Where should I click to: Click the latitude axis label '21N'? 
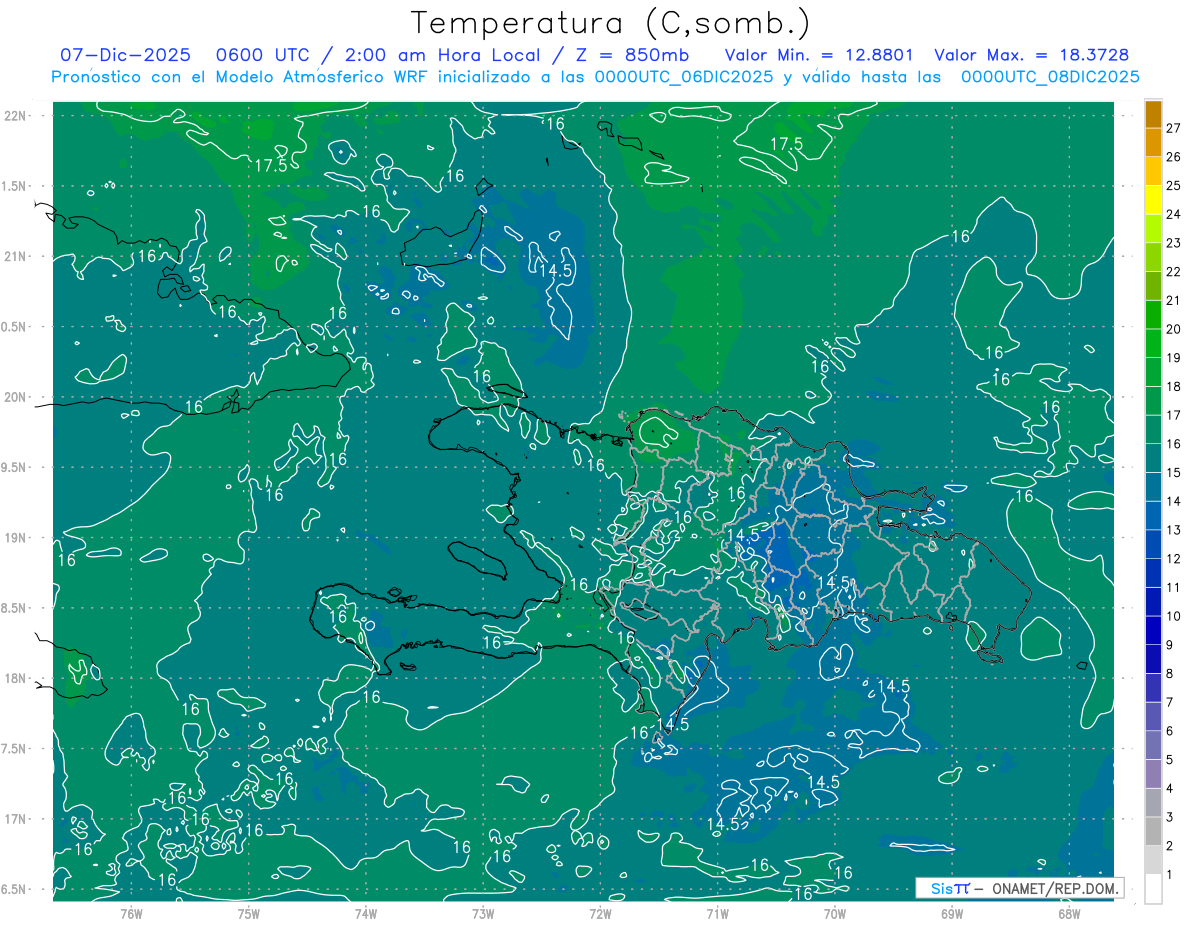(x=15, y=256)
